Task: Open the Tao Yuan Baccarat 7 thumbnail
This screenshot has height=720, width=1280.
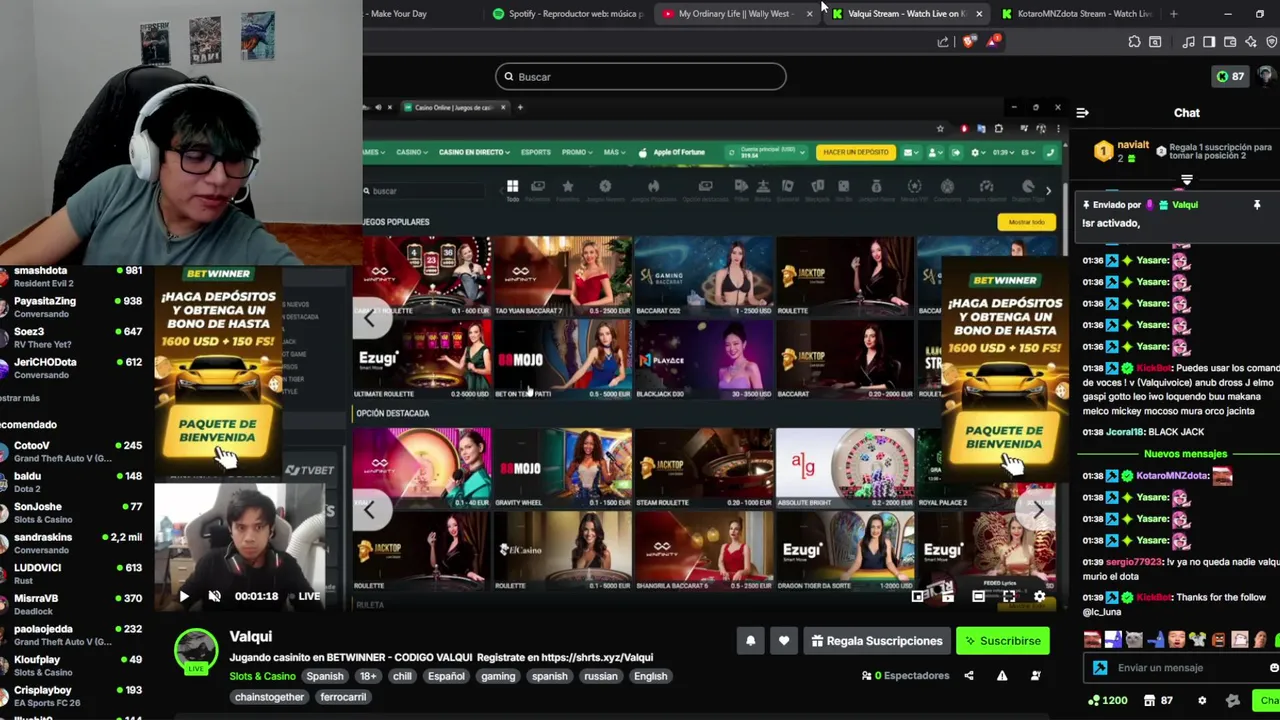Action: coord(562,276)
